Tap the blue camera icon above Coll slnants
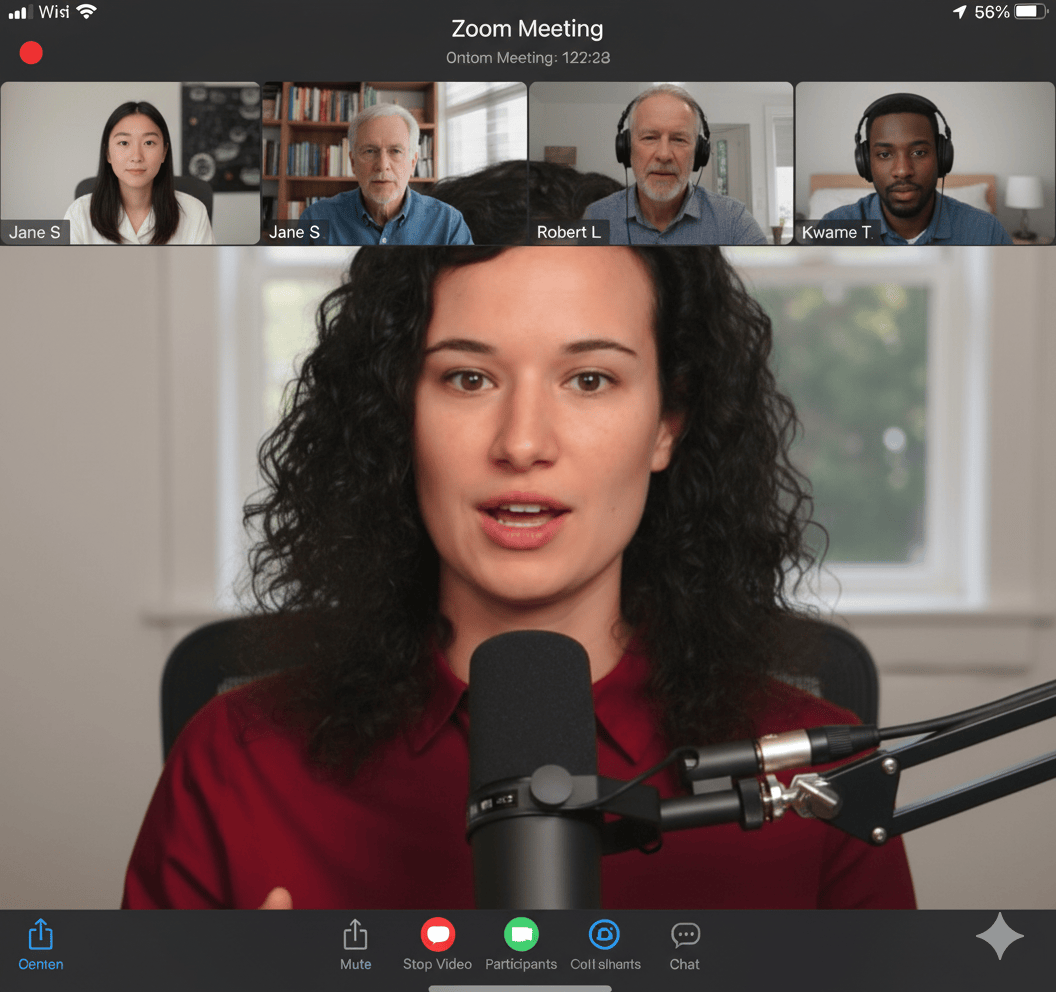Image resolution: width=1056 pixels, height=992 pixels. pyautogui.click(x=604, y=935)
